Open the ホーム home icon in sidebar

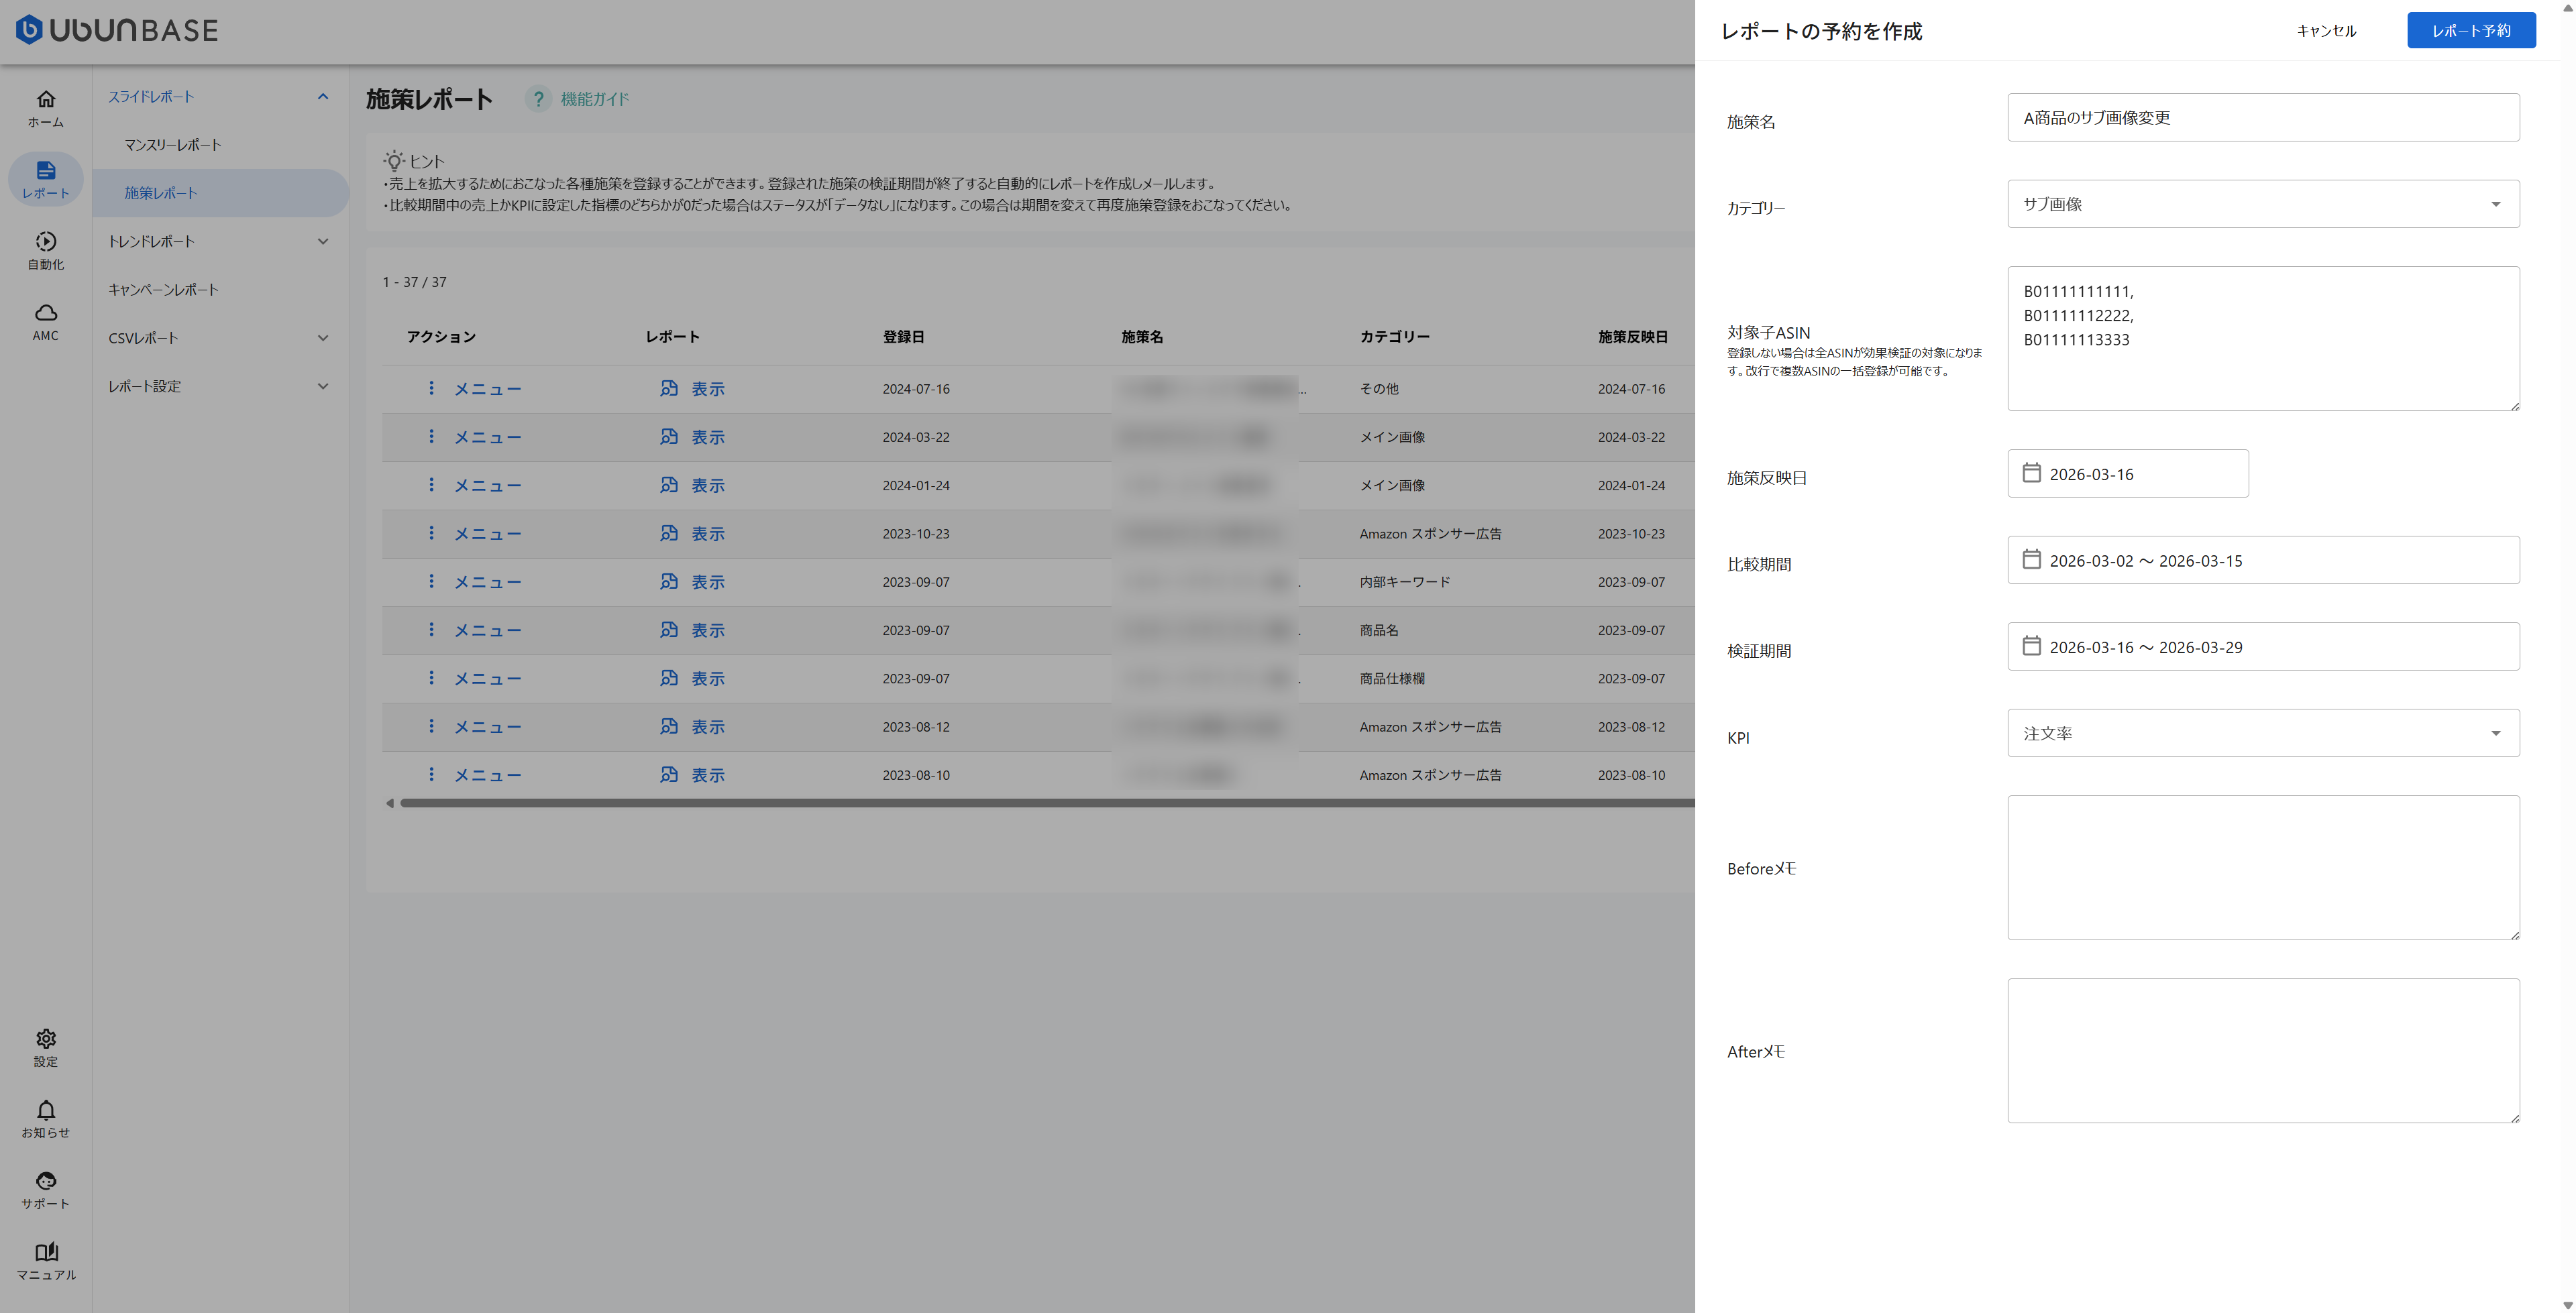coord(45,100)
